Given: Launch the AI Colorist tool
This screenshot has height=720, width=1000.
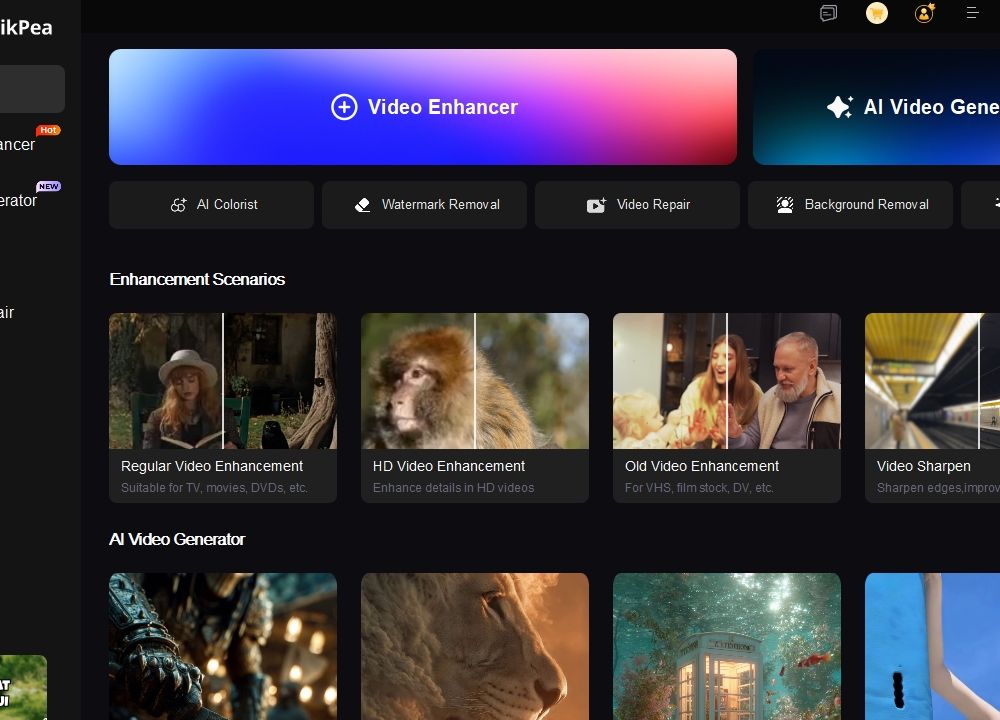Looking at the screenshot, I should (211, 205).
